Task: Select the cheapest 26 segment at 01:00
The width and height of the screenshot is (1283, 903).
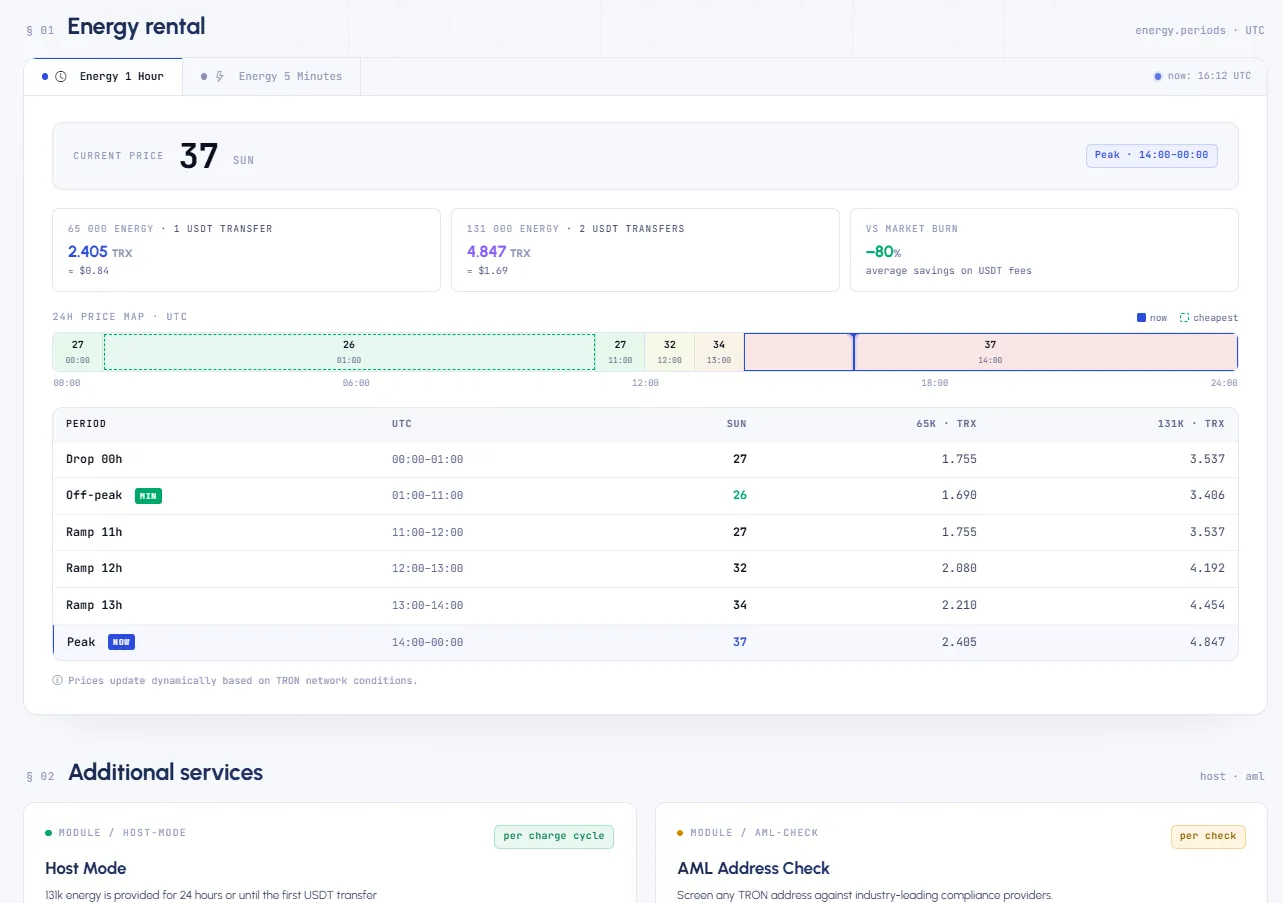Action: click(349, 352)
